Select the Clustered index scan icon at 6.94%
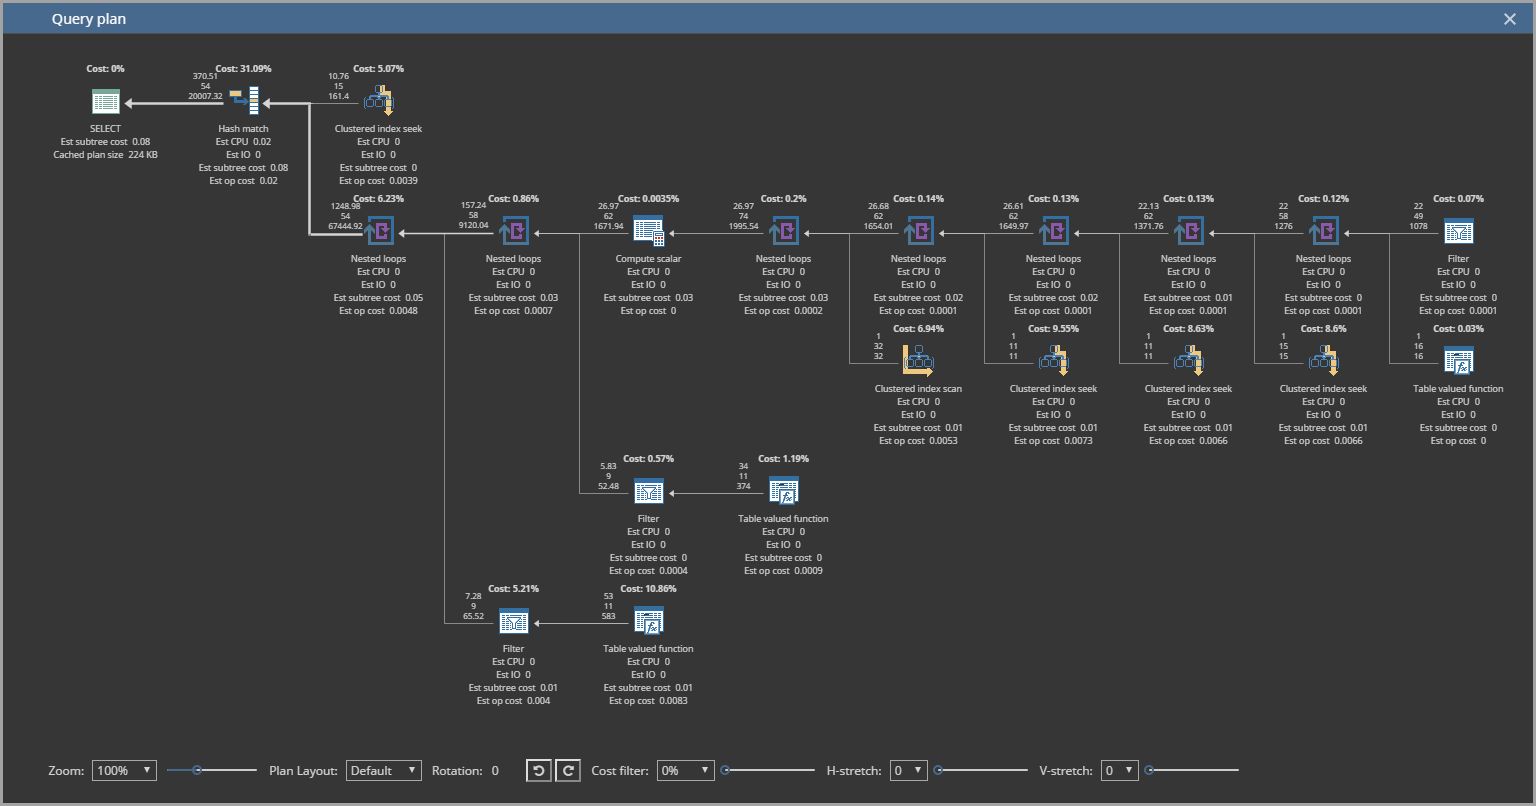This screenshot has width=1536, height=806. [917, 359]
